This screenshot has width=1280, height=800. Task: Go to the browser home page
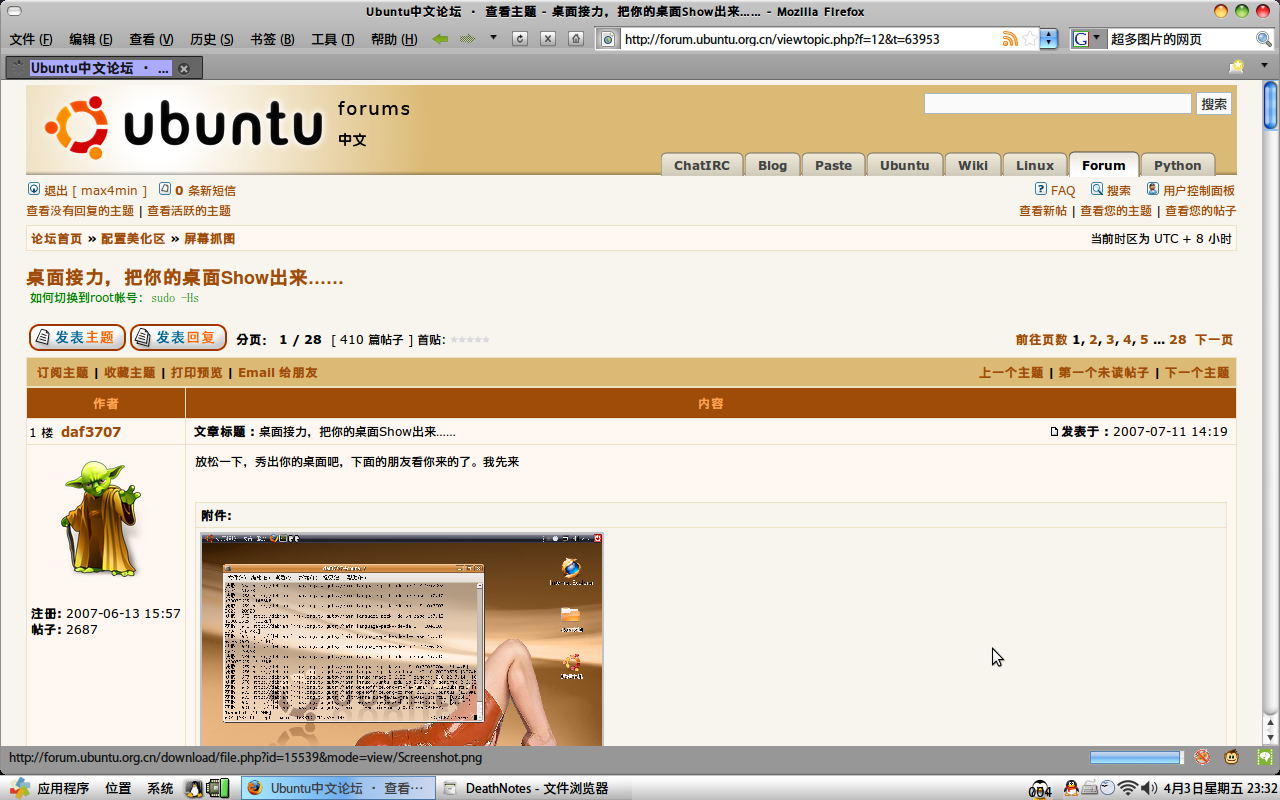point(576,39)
